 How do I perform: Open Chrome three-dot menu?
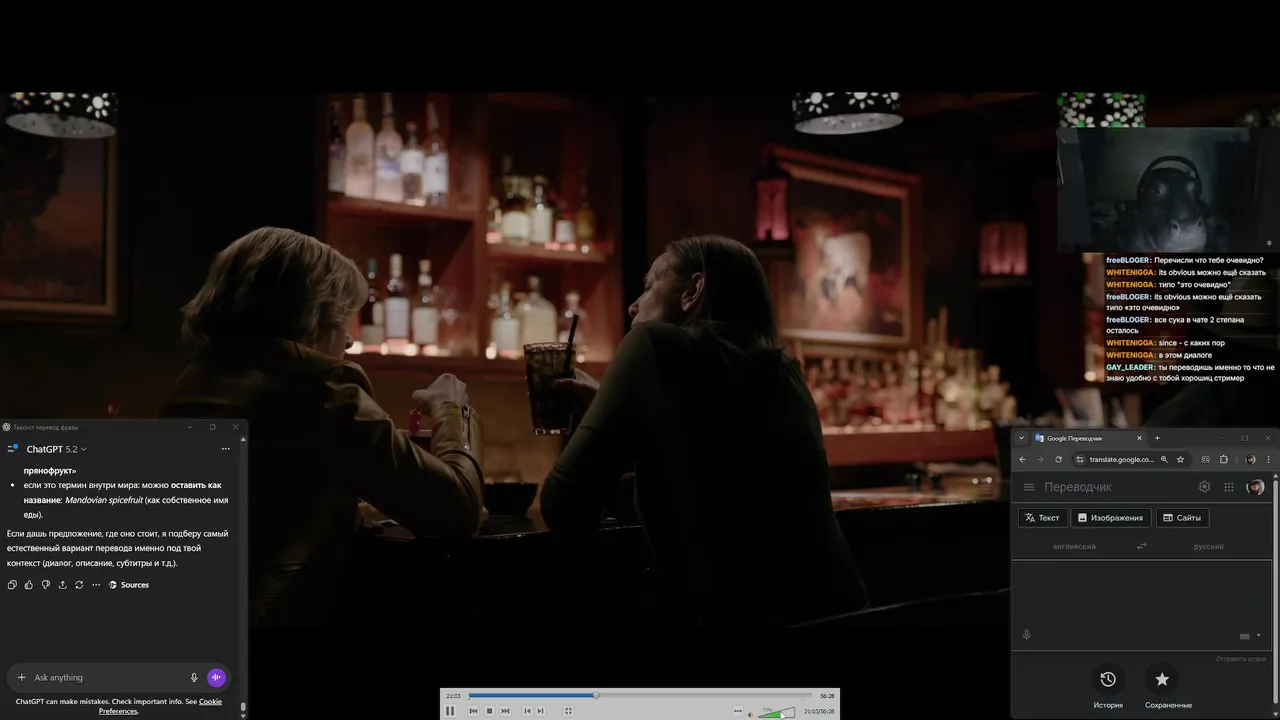point(1268,459)
